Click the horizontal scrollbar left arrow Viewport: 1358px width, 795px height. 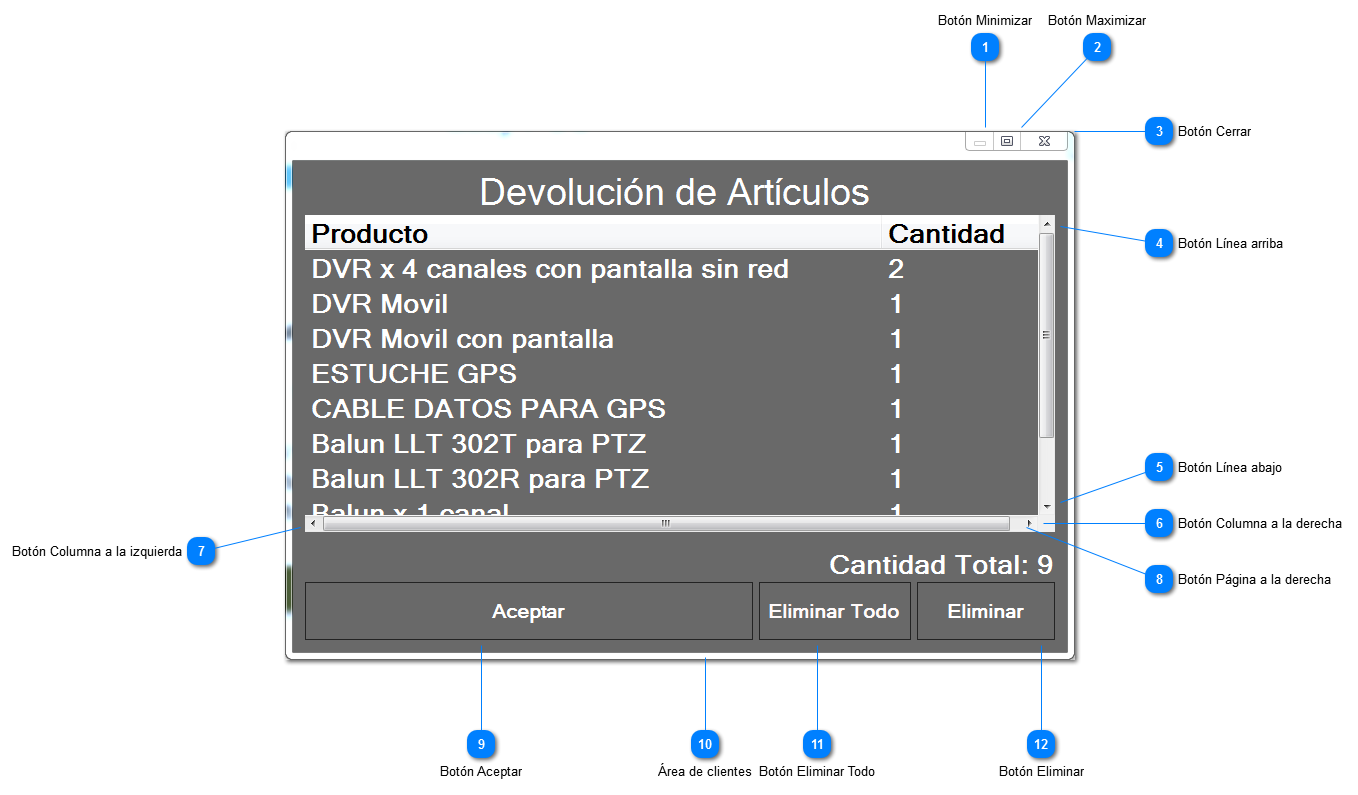[313, 523]
